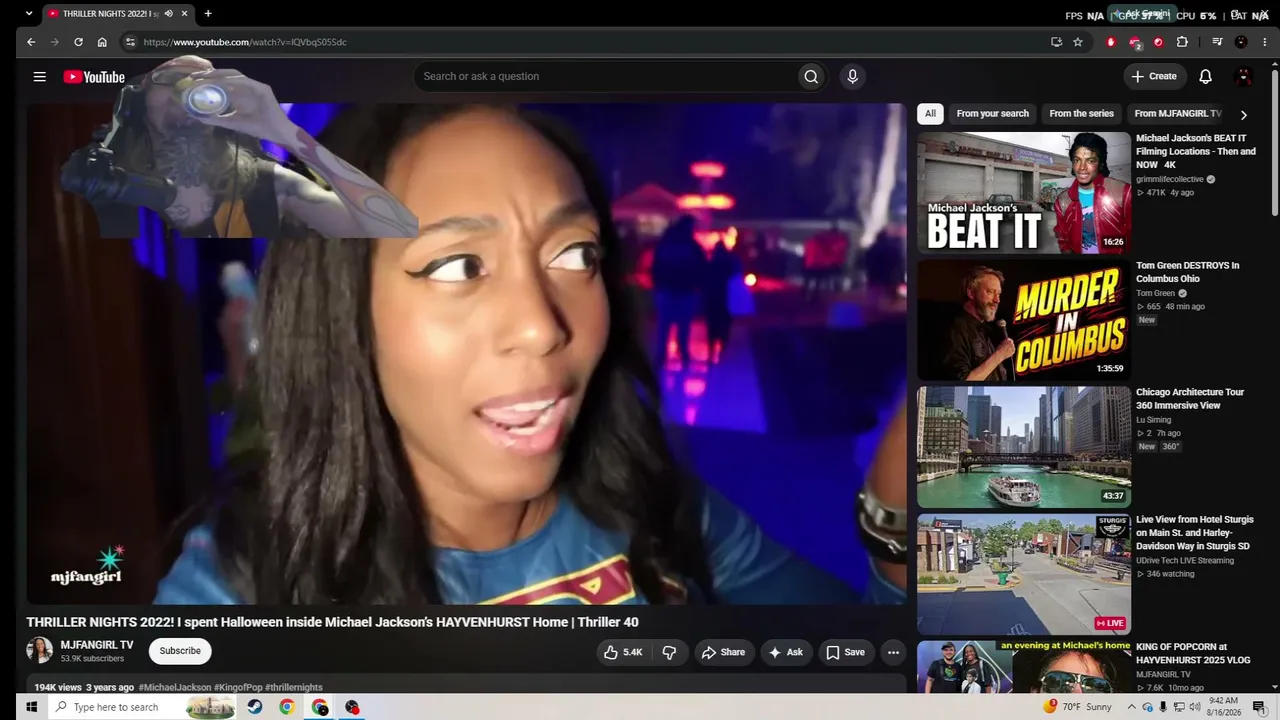Open the Murder in Columbus thumbnail
The image size is (1280, 720).
1024,320
